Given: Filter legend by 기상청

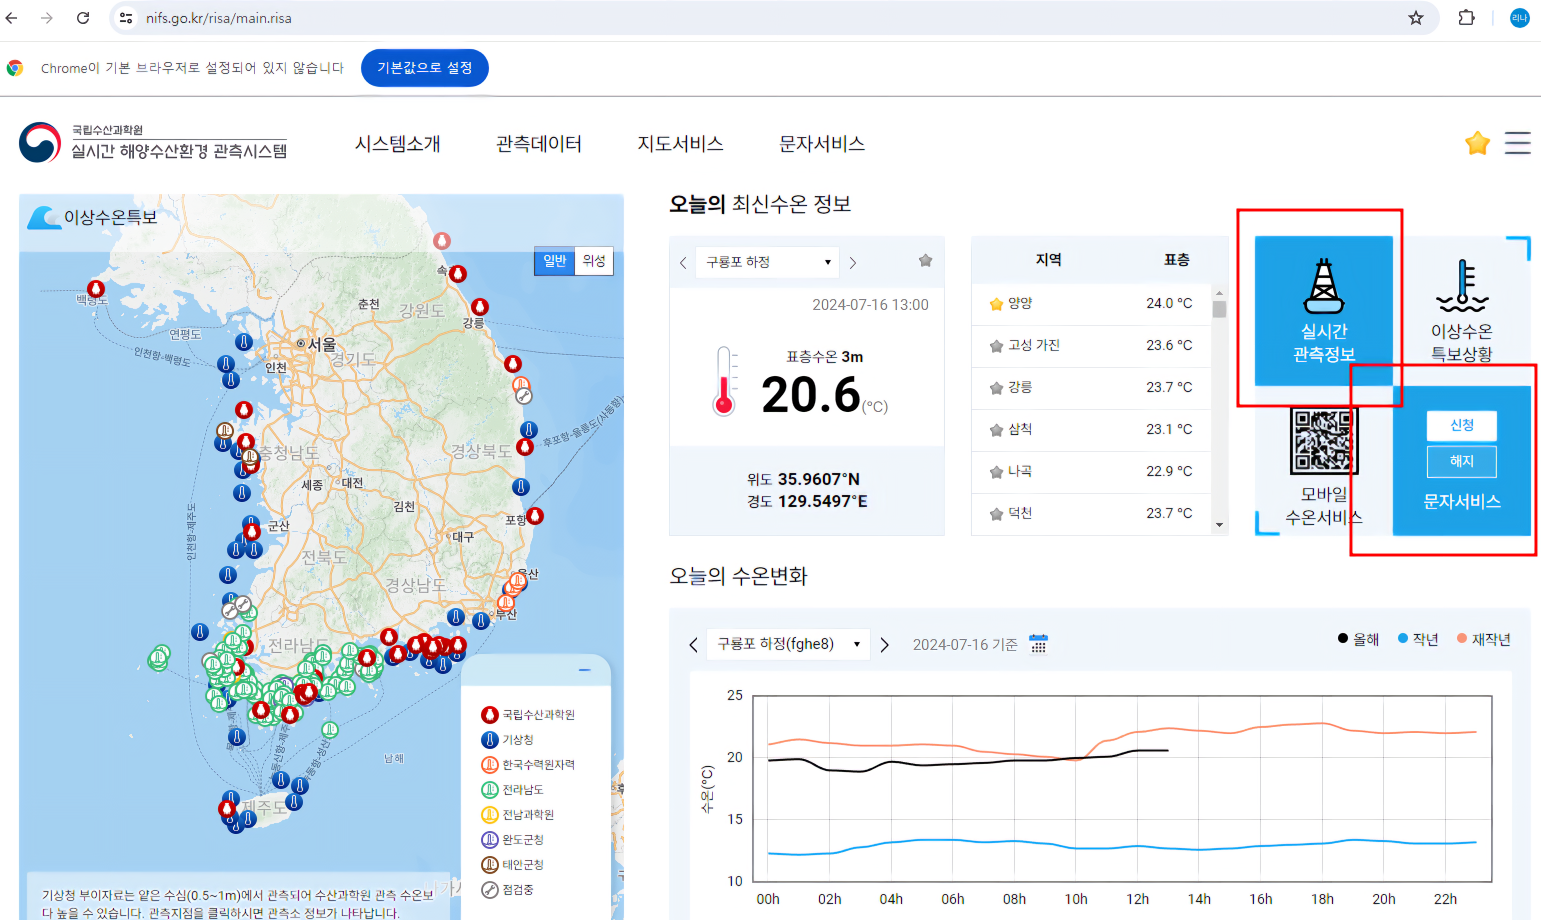Looking at the screenshot, I should pos(508,740).
